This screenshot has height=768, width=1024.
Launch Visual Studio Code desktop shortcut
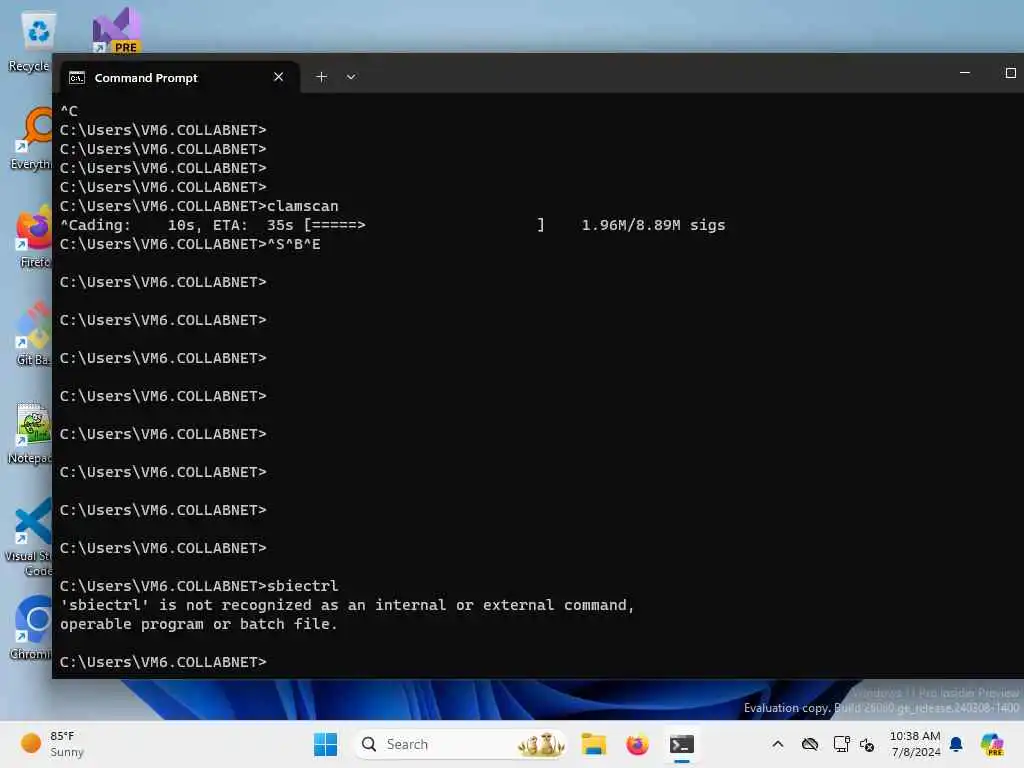30,537
